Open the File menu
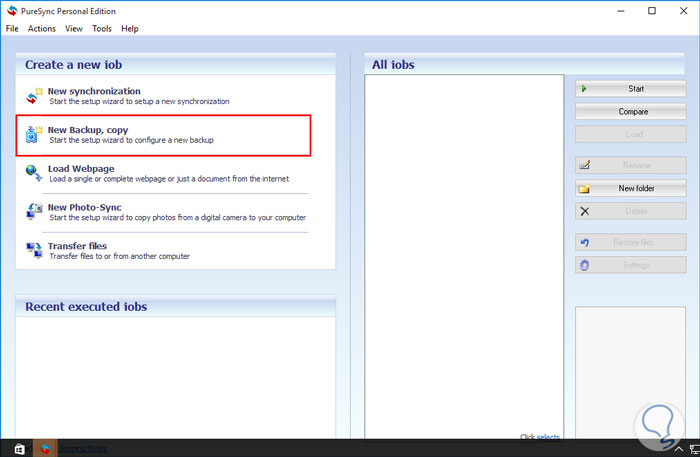The image size is (700, 457). coord(12,29)
